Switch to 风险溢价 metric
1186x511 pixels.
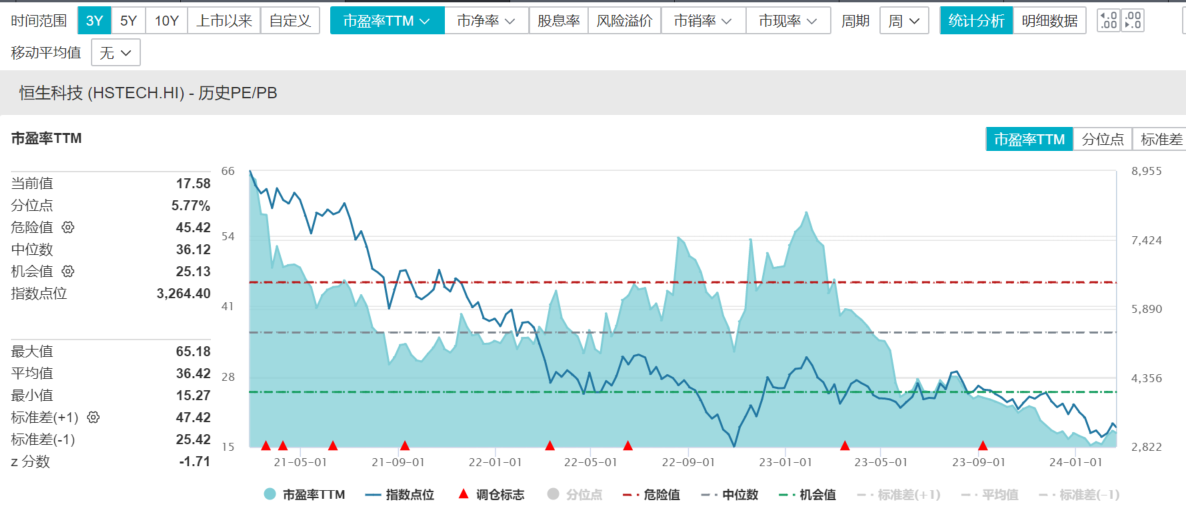pos(625,20)
